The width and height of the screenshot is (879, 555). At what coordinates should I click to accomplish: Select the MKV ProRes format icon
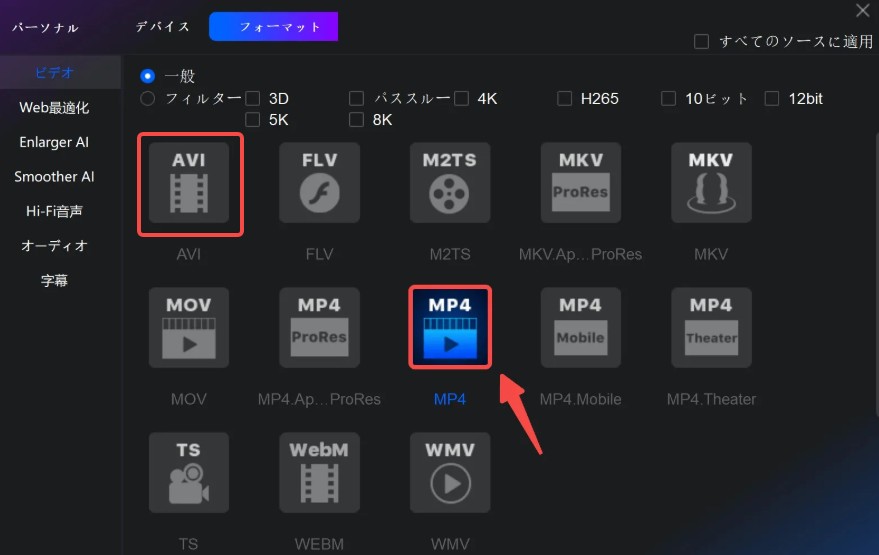(581, 183)
